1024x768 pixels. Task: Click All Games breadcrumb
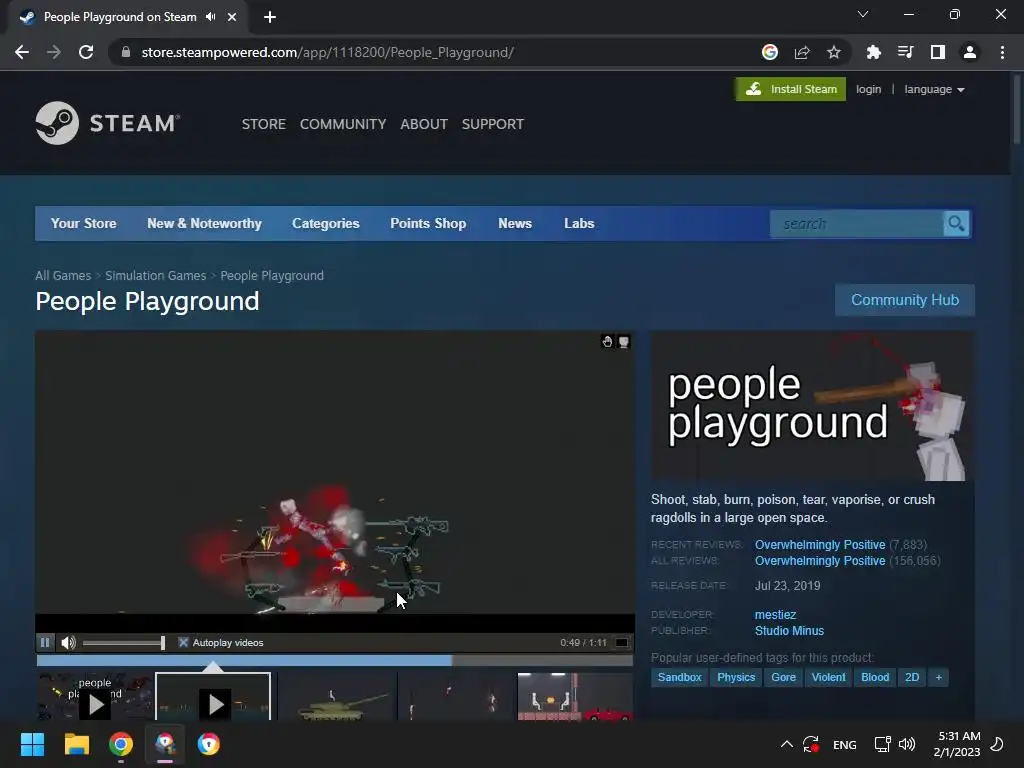(63, 276)
